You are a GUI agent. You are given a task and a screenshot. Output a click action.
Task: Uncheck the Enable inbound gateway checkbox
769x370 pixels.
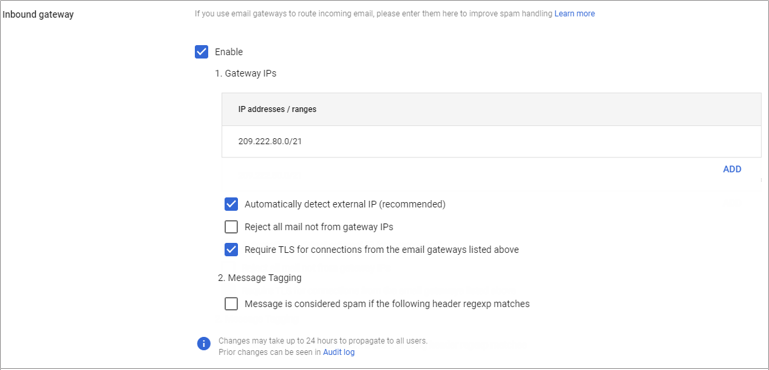click(x=202, y=52)
